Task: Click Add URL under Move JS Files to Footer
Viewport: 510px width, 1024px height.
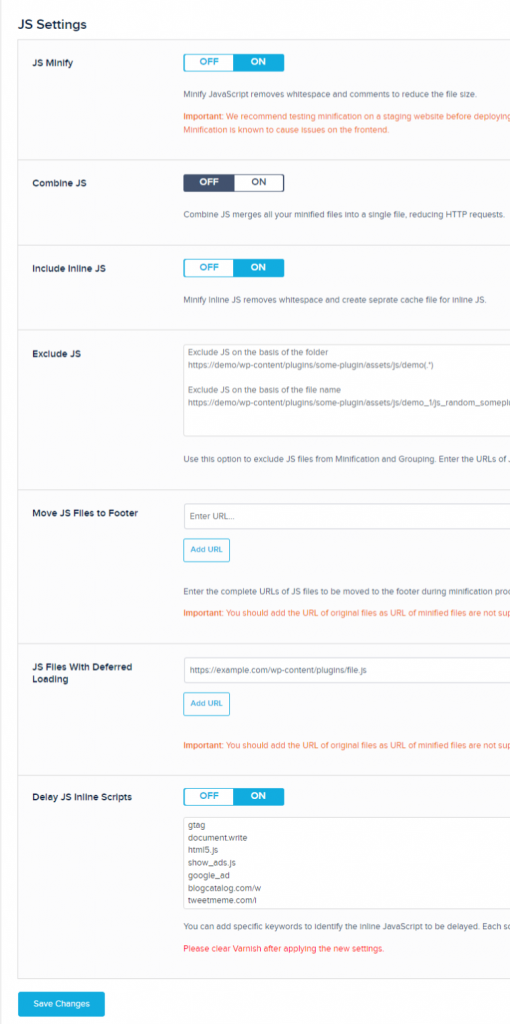Action: tap(206, 550)
